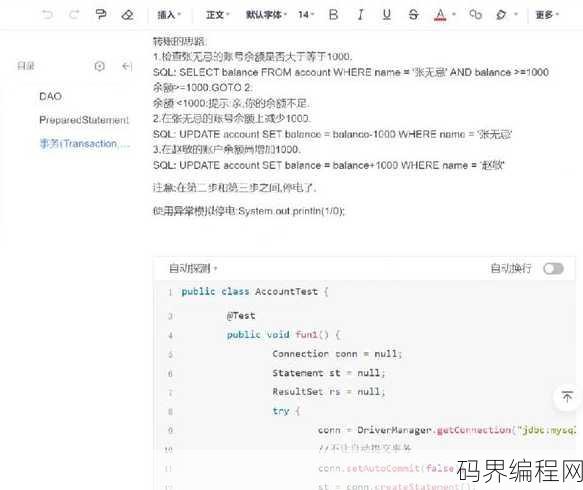
Task: Click the clear formatting eraser icon
Action: (x=128, y=14)
